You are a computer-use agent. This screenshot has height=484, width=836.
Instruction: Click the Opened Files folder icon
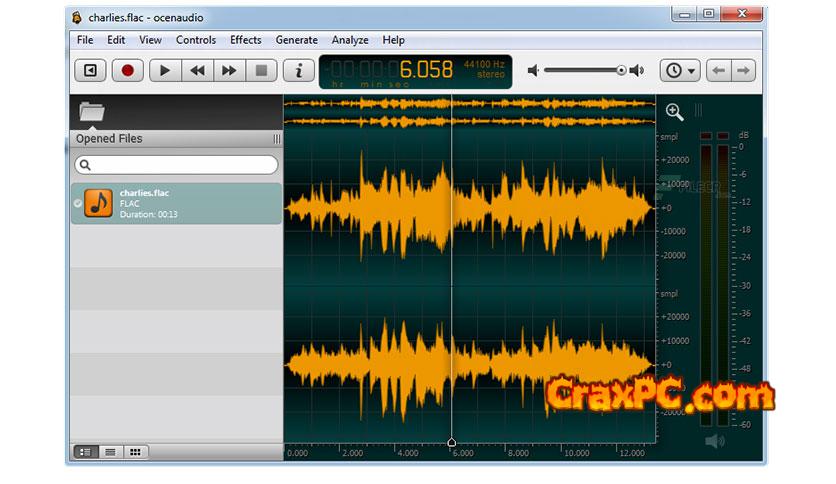(x=92, y=112)
